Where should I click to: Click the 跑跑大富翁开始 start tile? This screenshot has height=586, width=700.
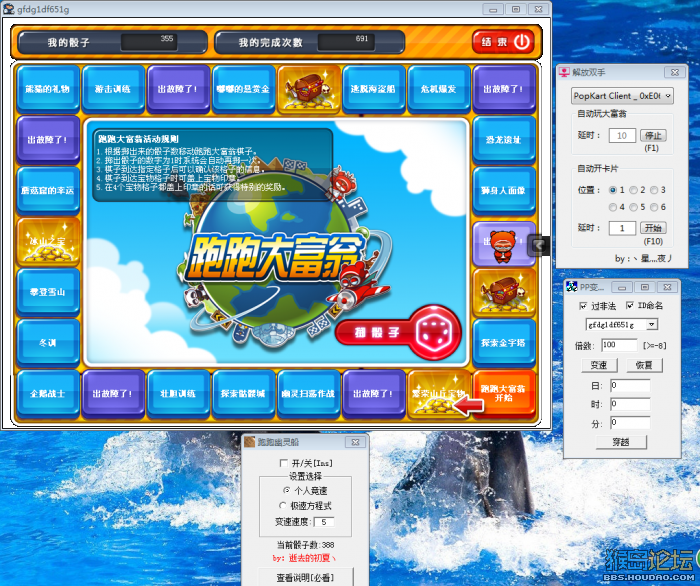[x=504, y=394]
